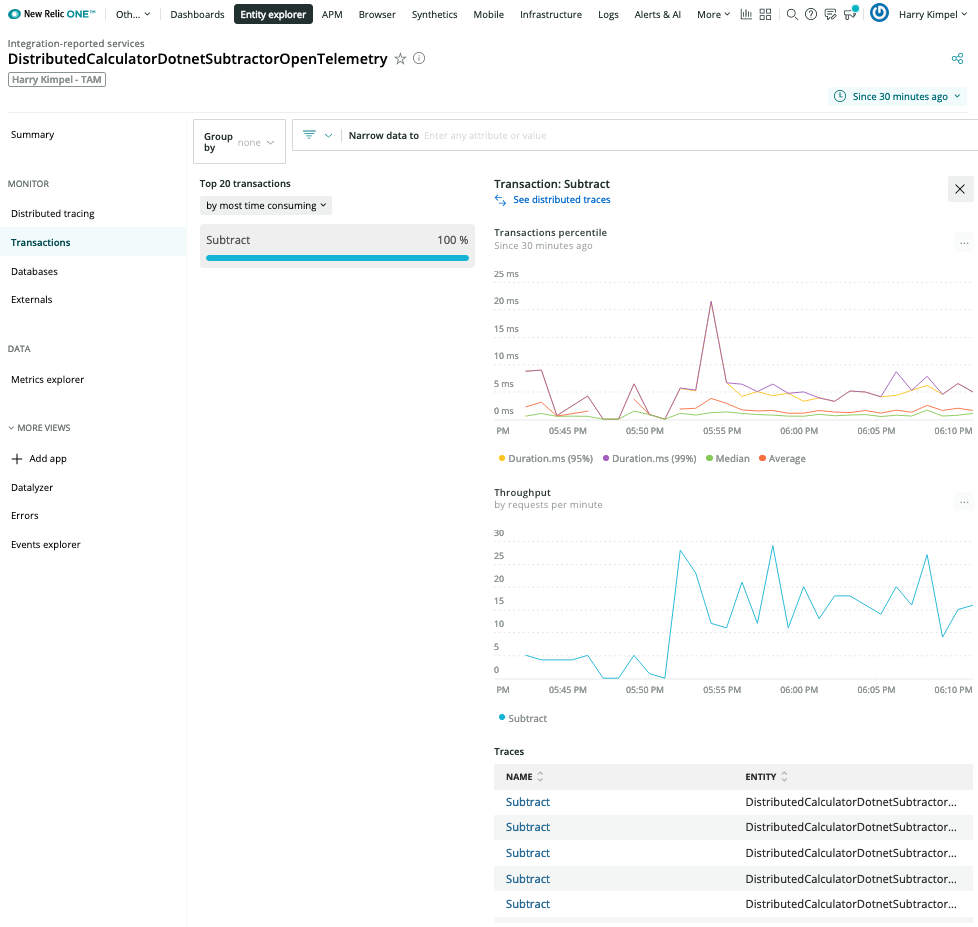Viewport: 978px width, 927px height.
Task: Open 'by most time consuming' sort dropdown
Action: (x=266, y=206)
